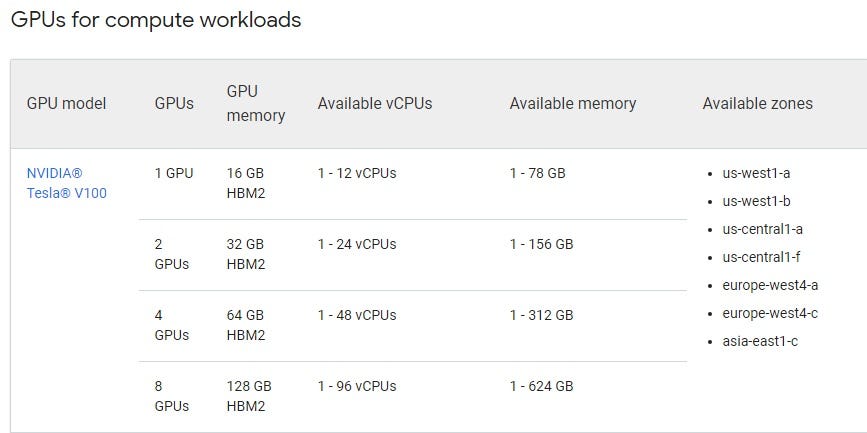Click the '1 - 624 GB' memory cell
This screenshot has height=433, width=867.
(x=541, y=386)
